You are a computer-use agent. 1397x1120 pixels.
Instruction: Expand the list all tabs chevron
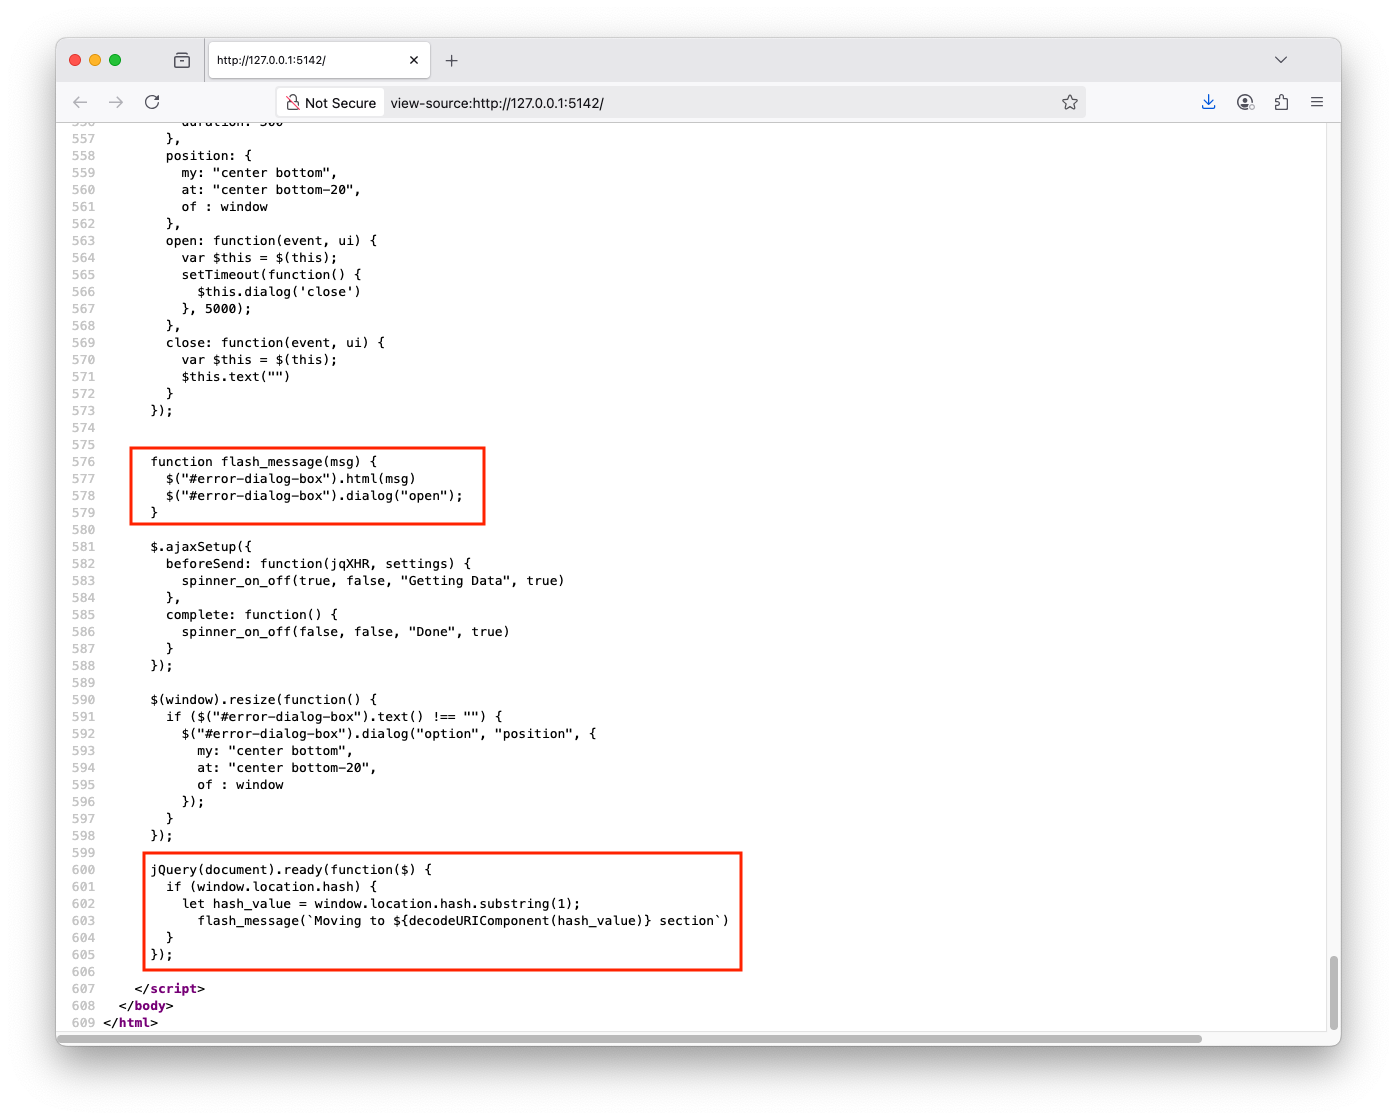click(x=1281, y=60)
